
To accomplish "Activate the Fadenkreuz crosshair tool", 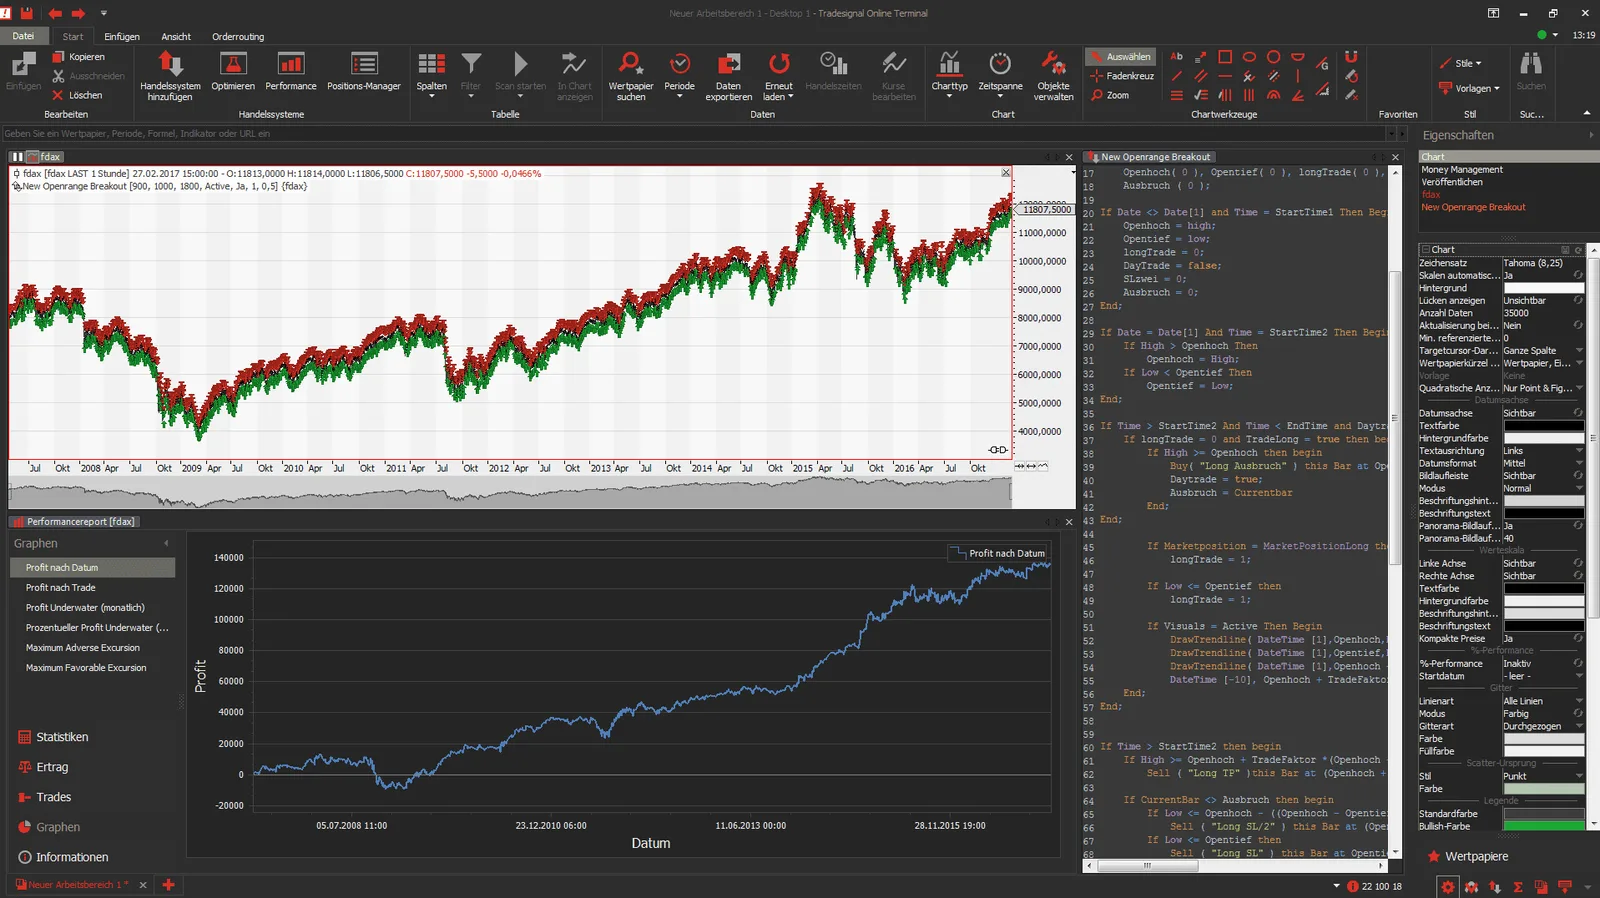I will pos(1122,76).
